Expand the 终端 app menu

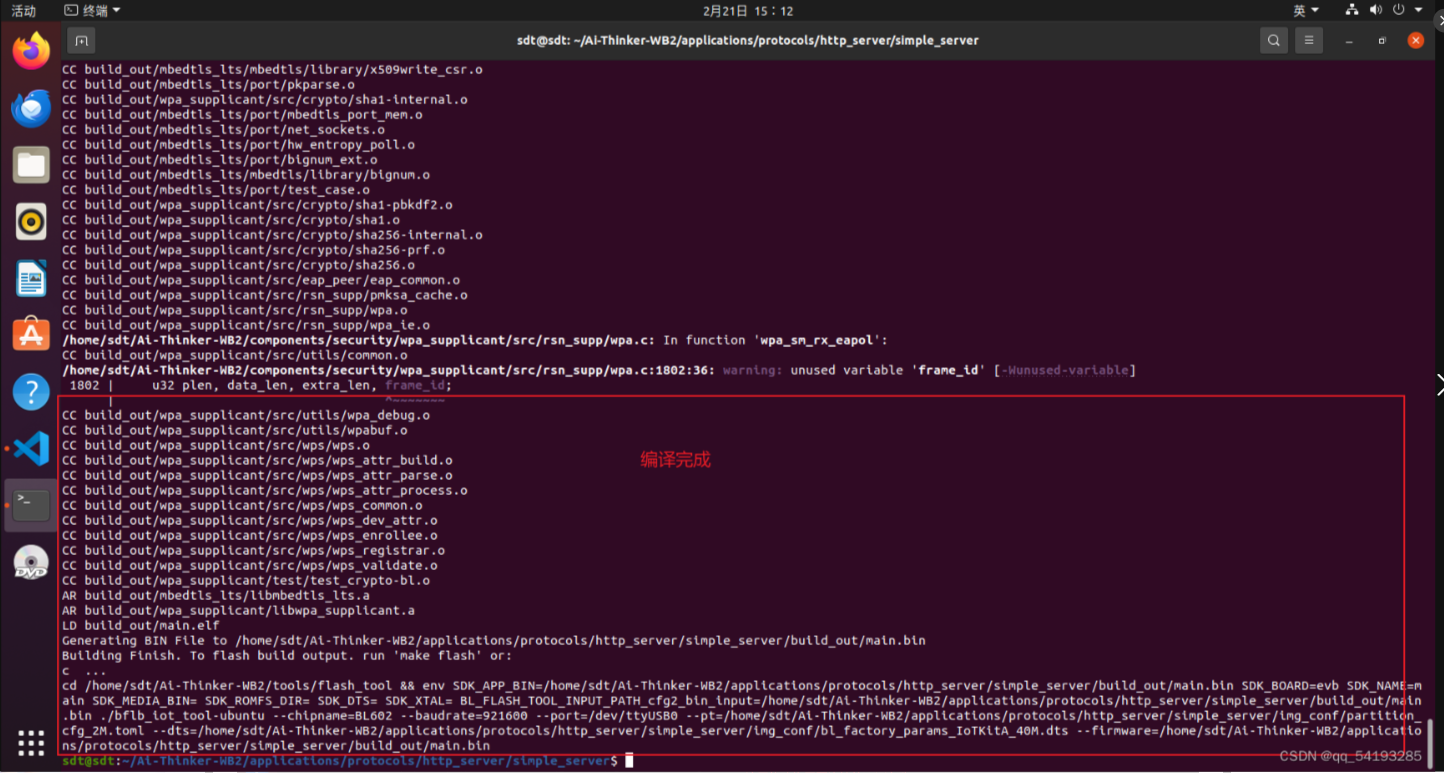click(x=92, y=10)
